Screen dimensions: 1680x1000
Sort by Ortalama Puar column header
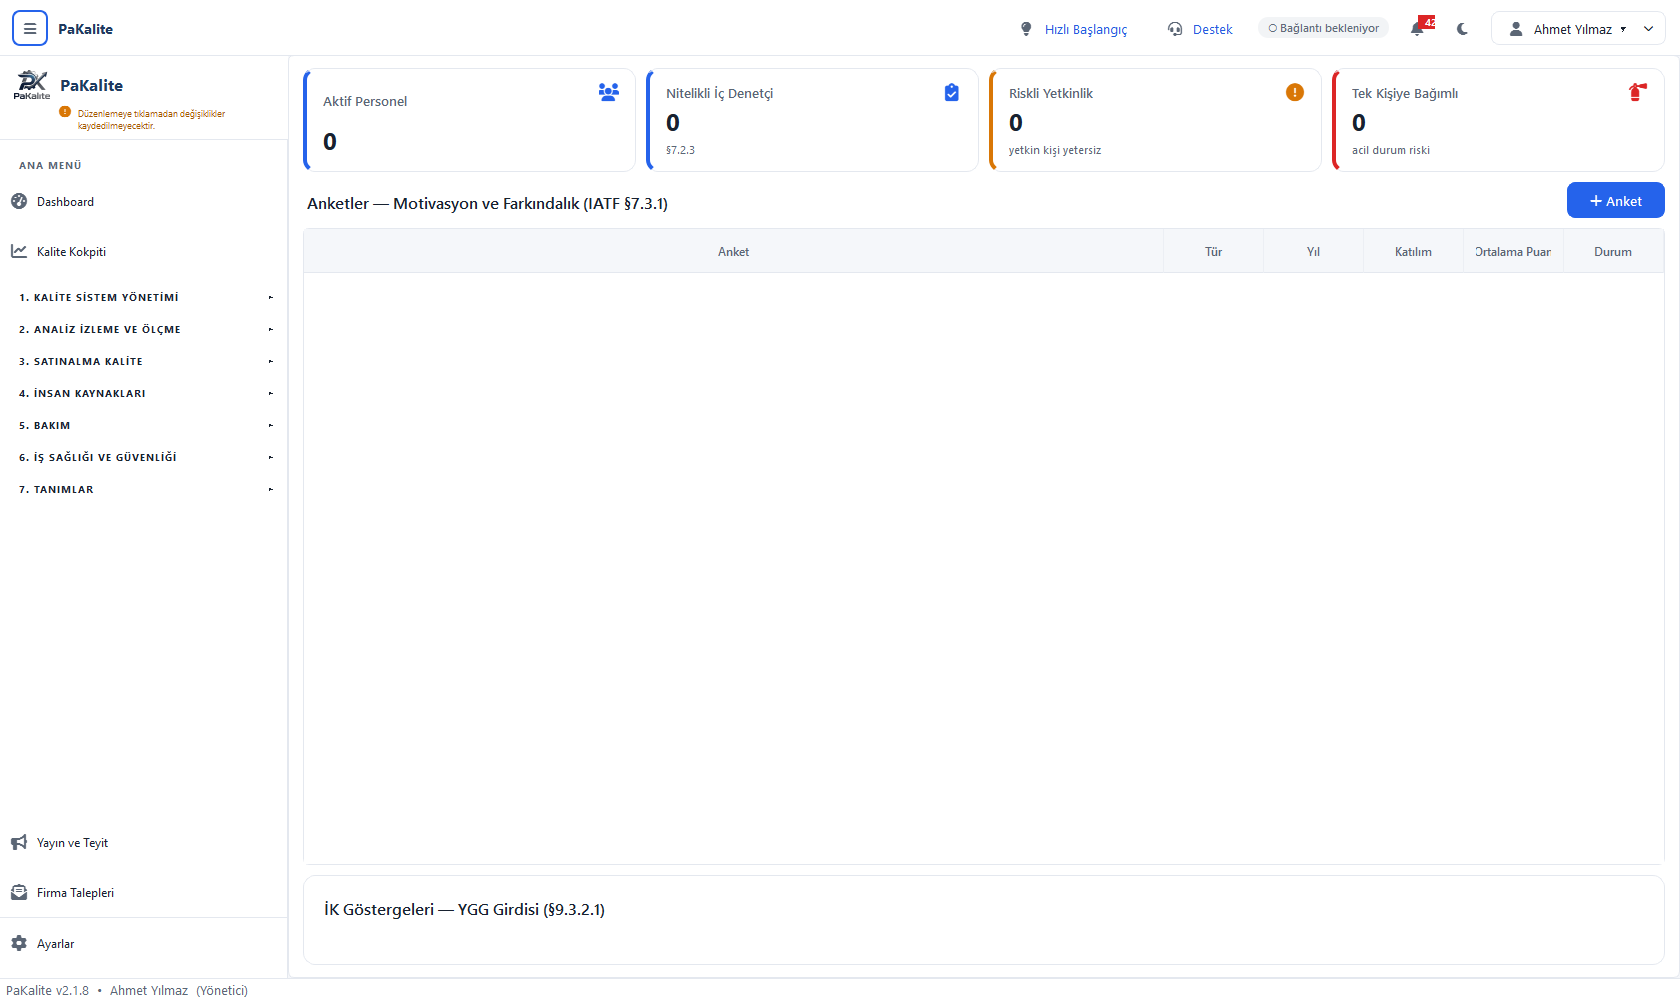click(x=1513, y=251)
